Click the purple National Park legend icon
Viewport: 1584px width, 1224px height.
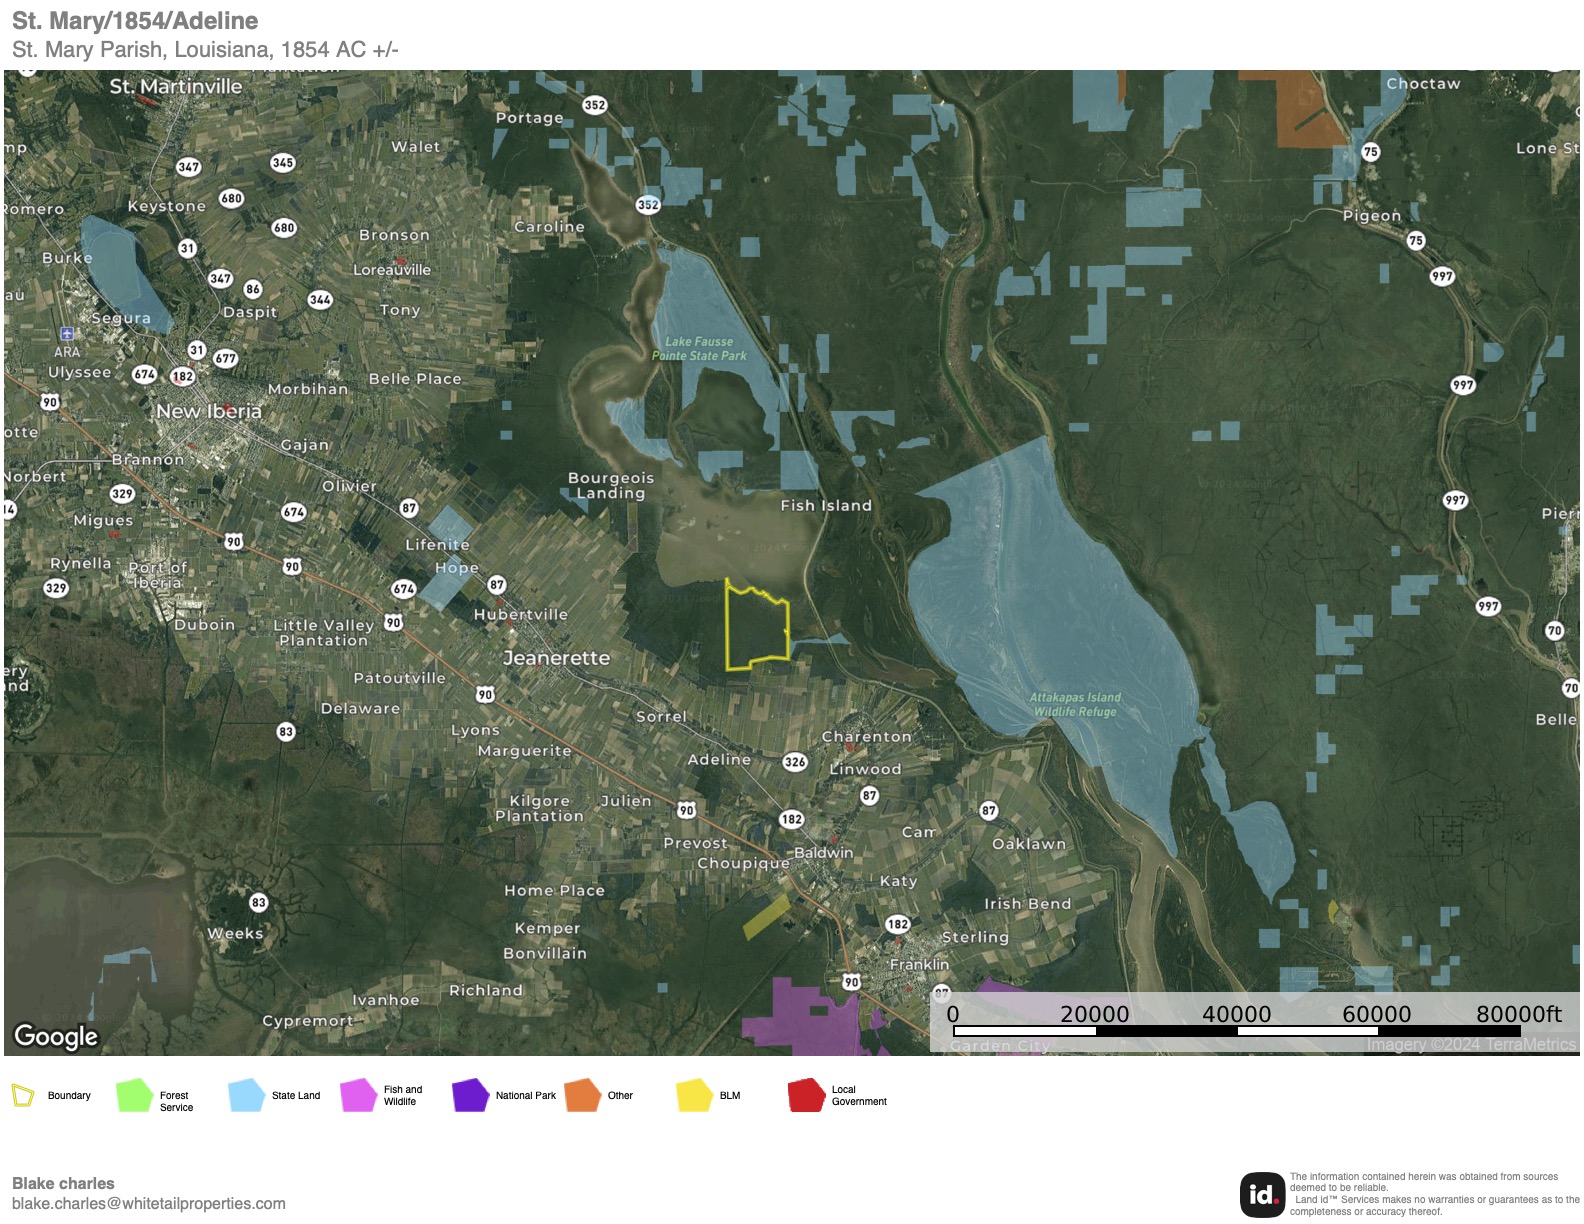(x=469, y=1096)
